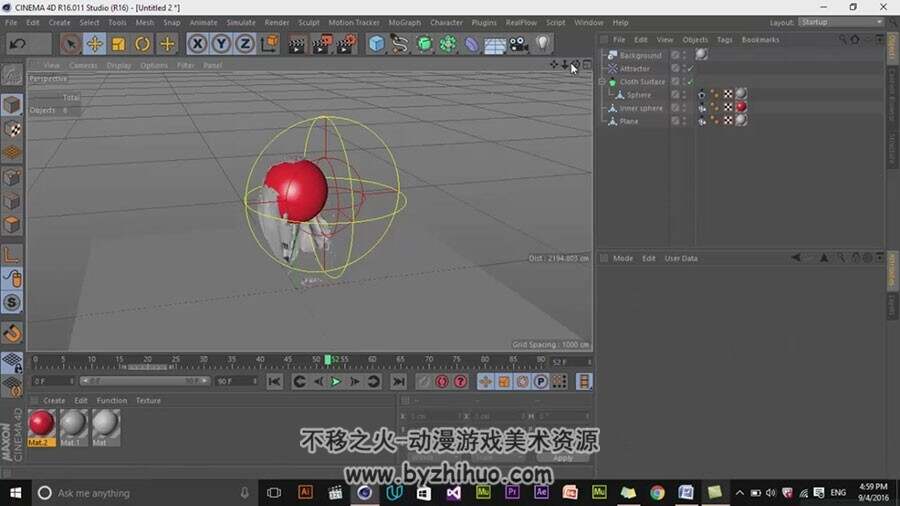
Task: Open the green generators (NURBS) palette
Action: pyautogui.click(x=424, y=44)
